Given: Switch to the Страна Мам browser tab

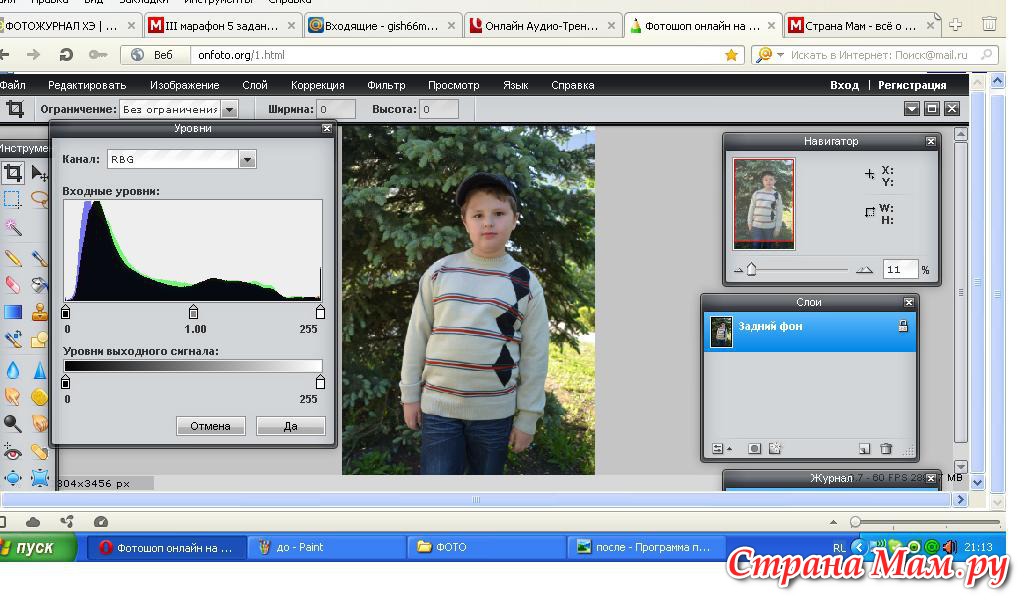Looking at the screenshot, I should click(x=861, y=25).
